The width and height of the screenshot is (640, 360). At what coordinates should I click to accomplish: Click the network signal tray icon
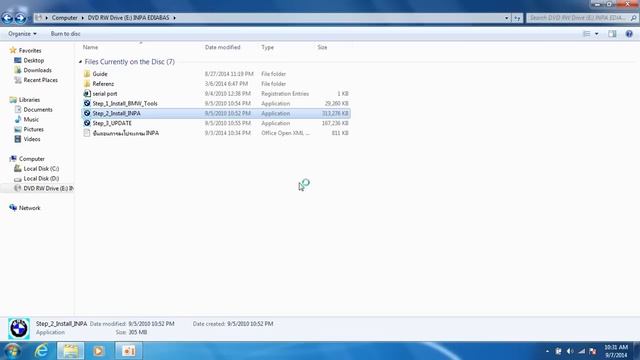[582, 351]
